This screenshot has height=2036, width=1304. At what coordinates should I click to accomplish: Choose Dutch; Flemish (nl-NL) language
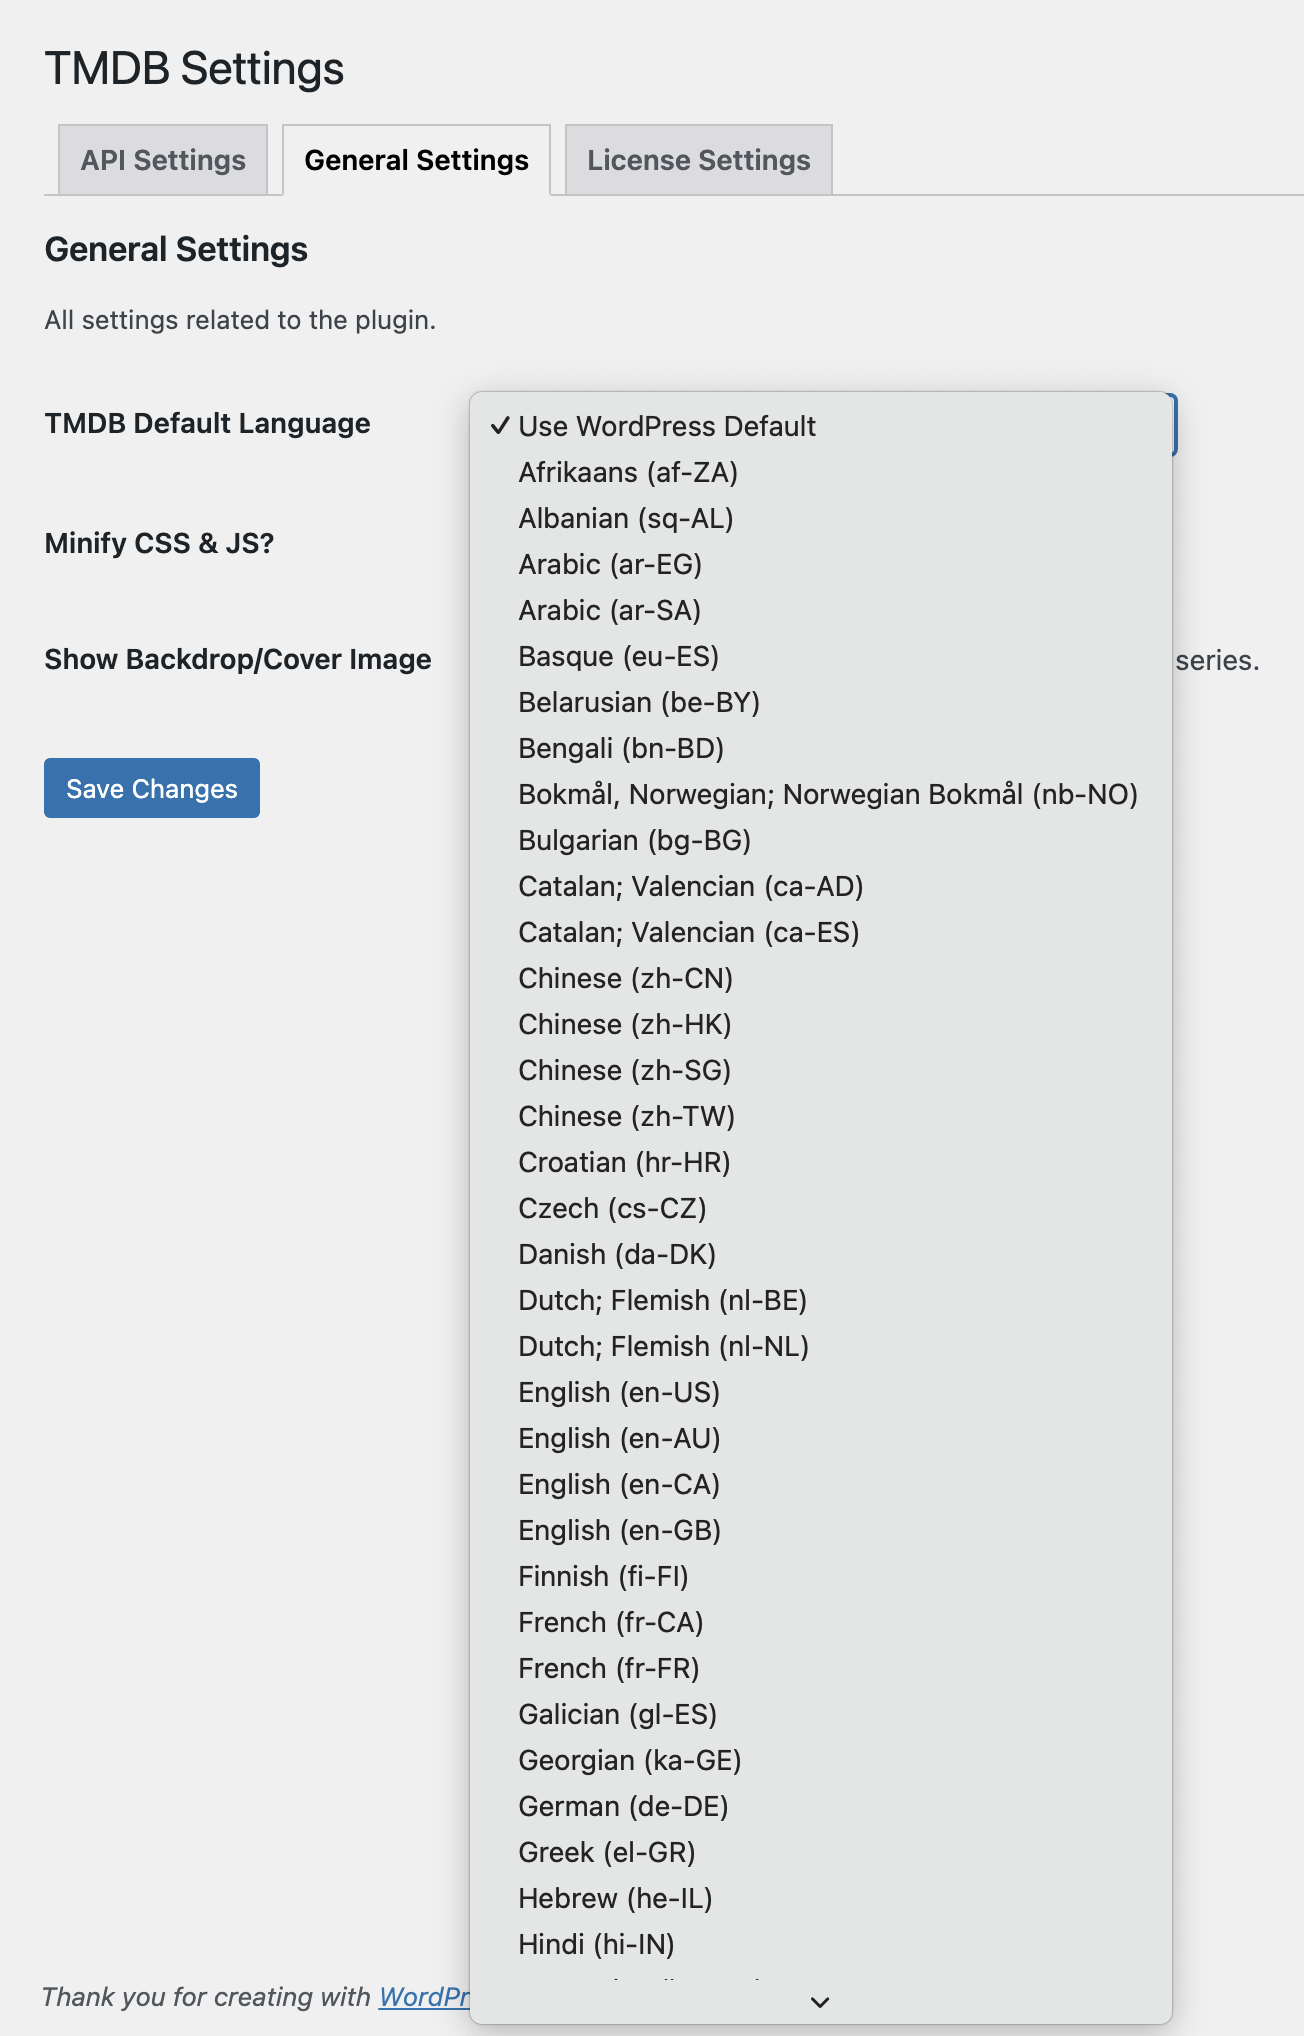[x=820, y=1346]
